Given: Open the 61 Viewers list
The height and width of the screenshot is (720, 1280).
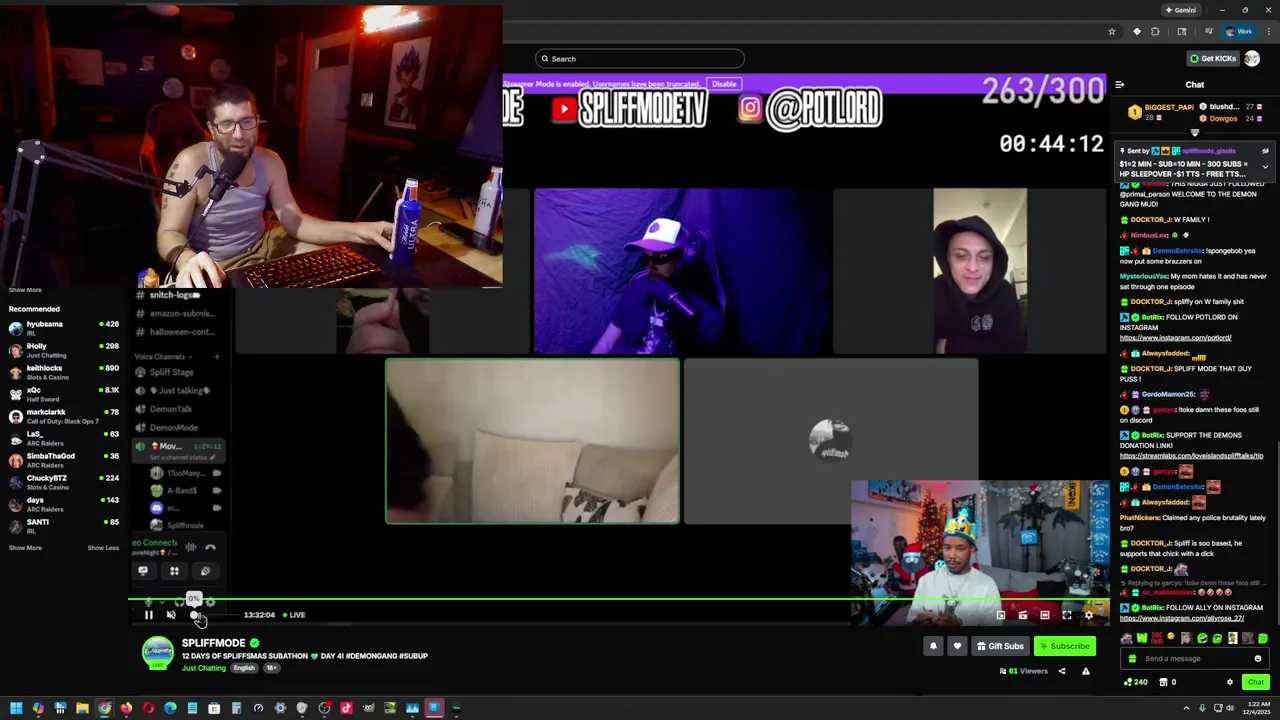Looking at the screenshot, I should 1023,671.
